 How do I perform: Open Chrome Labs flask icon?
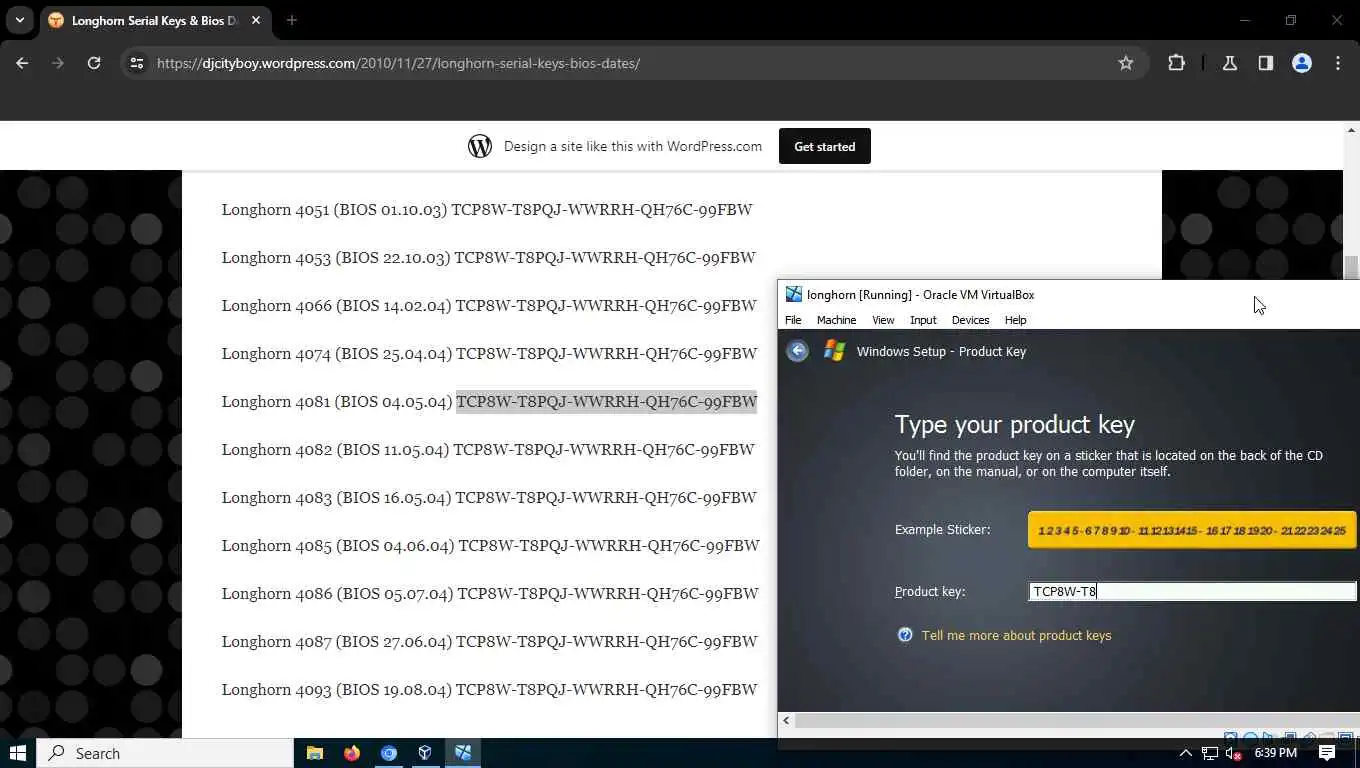(1230, 63)
